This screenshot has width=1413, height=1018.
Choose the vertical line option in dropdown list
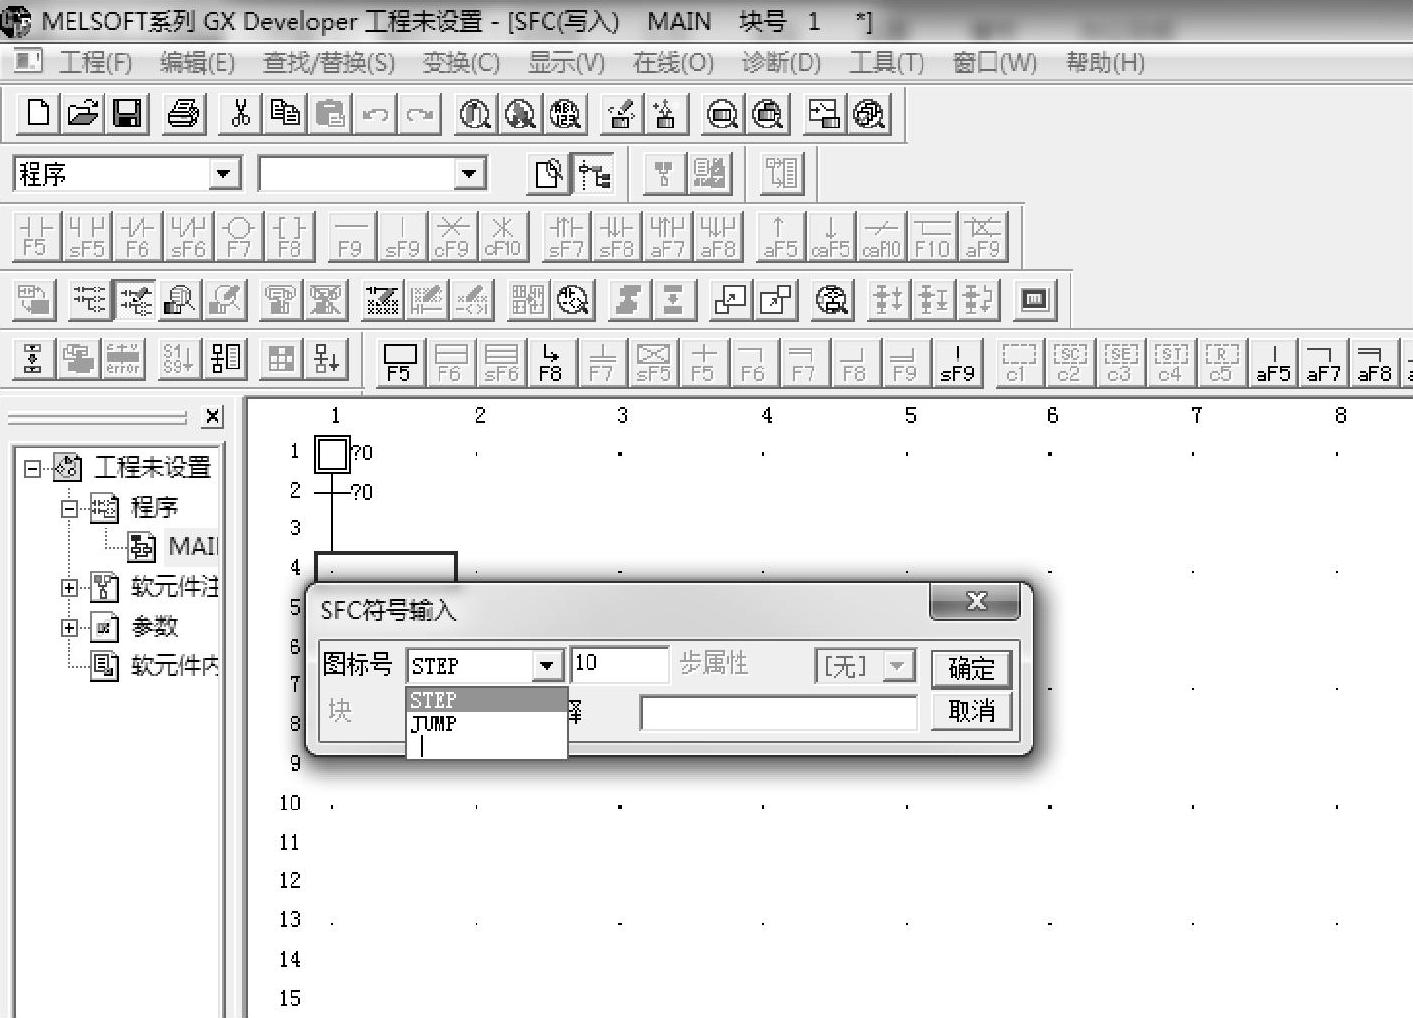click(x=486, y=746)
